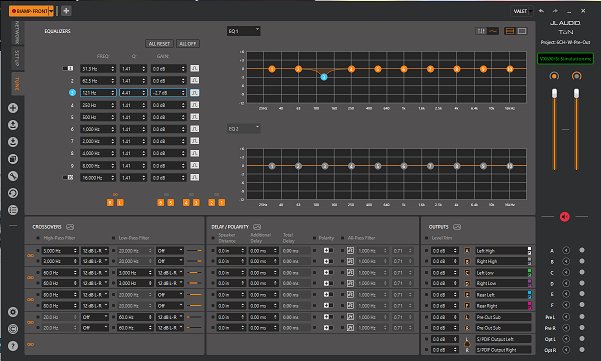601x361 pixels.
Task: Open the EQ 1 channel selector dropdown
Action: click(x=243, y=31)
